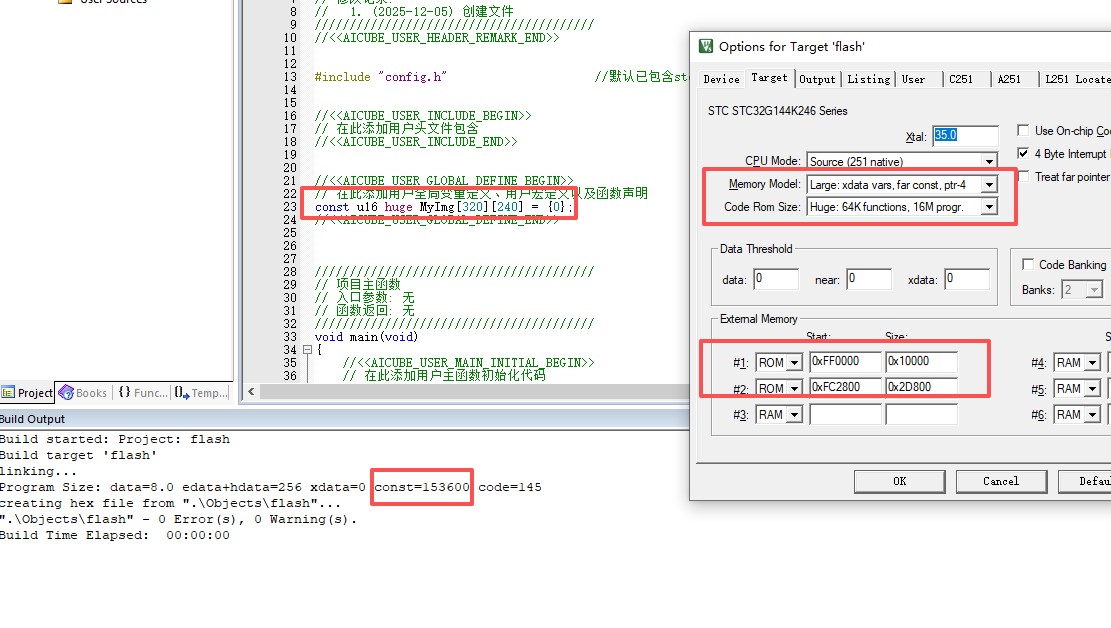Enable Use On-chip checkbox
This screenshot has height=628, width=1111.
[1023, 130]
